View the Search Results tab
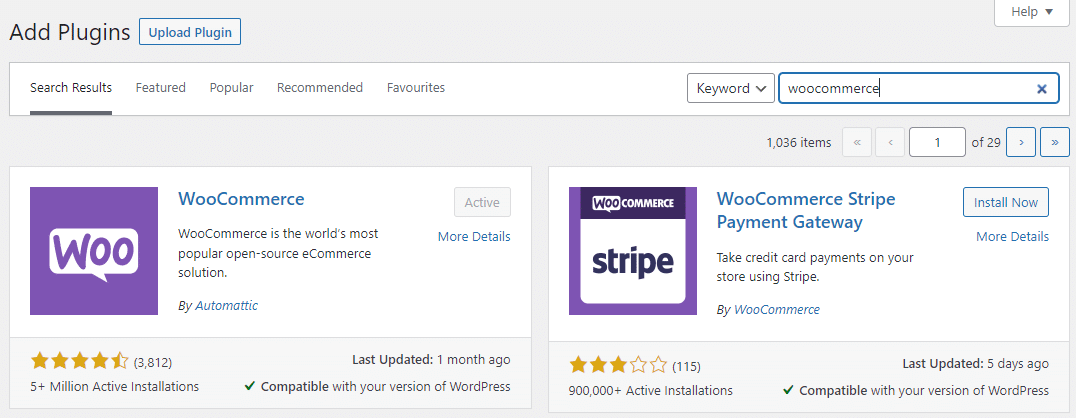 click(71, 88)
